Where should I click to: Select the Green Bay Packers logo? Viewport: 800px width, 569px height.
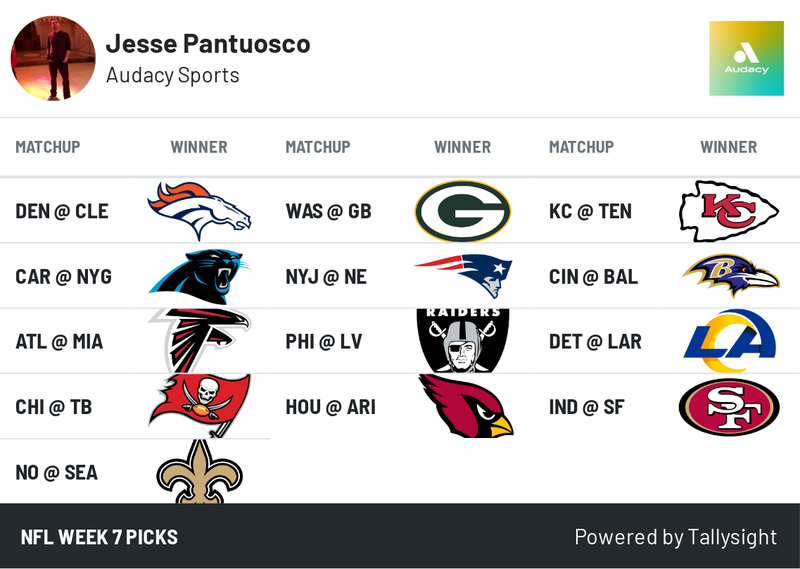tap(463, 211)
